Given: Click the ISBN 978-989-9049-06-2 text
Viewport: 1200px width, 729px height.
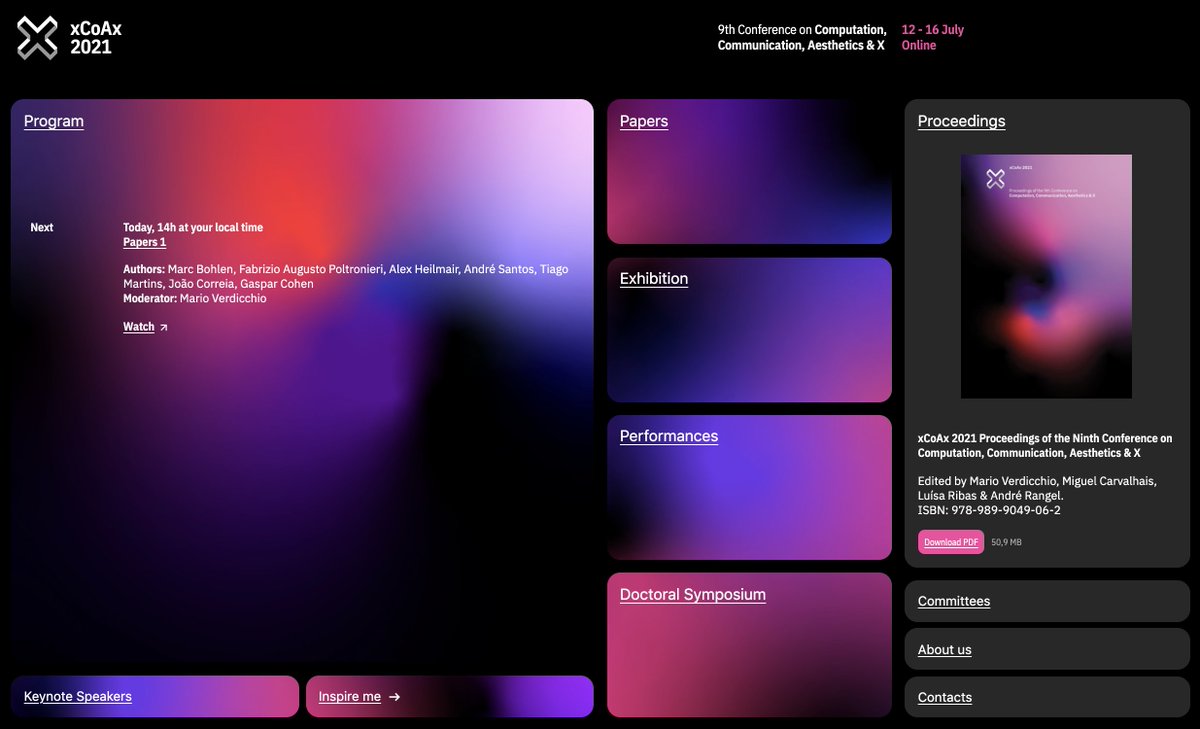Looking at the screenshot, I should pyautogui.click(x=989, y=510).
